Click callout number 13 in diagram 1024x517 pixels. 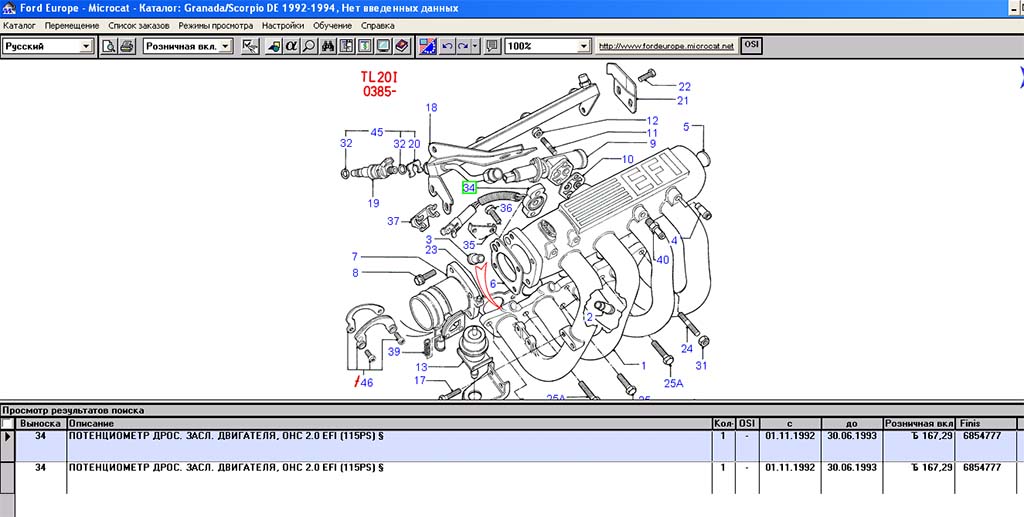[421, 367]
